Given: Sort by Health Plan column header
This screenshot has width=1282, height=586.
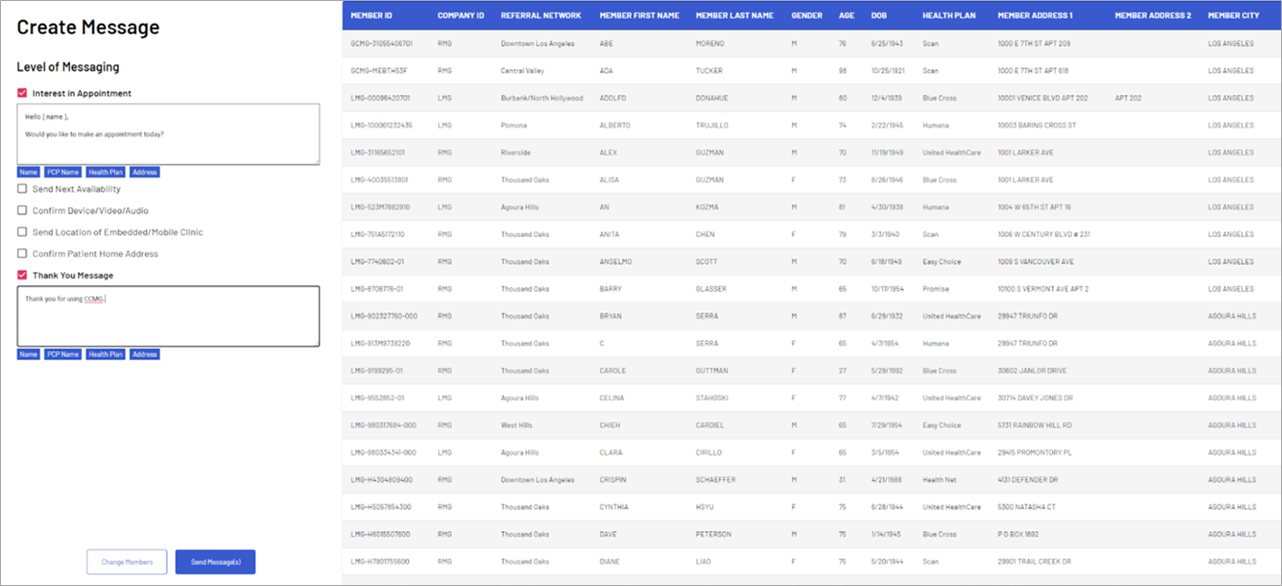Looking at the screenshot, I should [951, 16].
